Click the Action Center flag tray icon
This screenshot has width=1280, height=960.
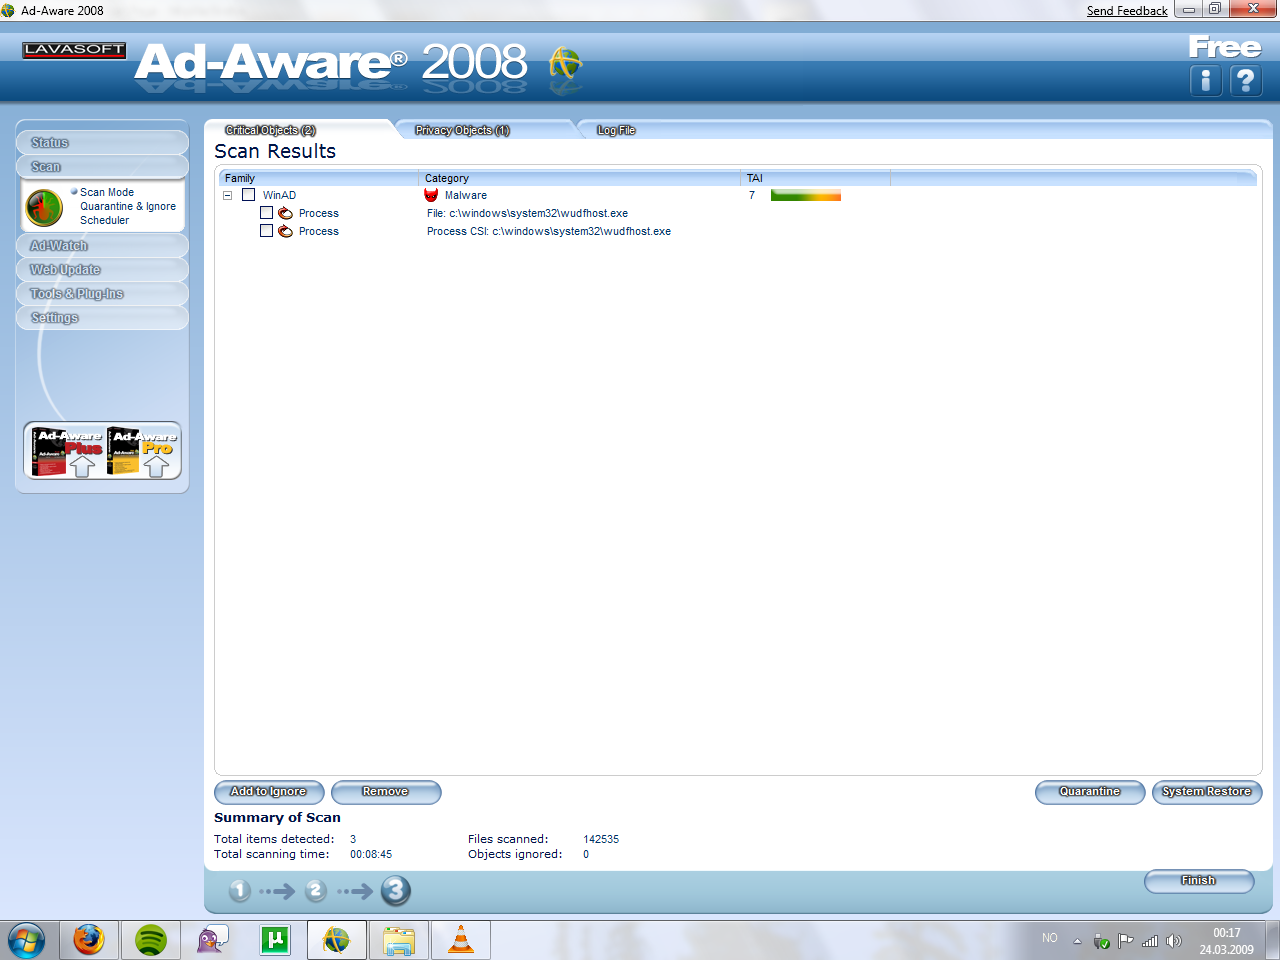pyautogui.click(x=1125, y=941)
